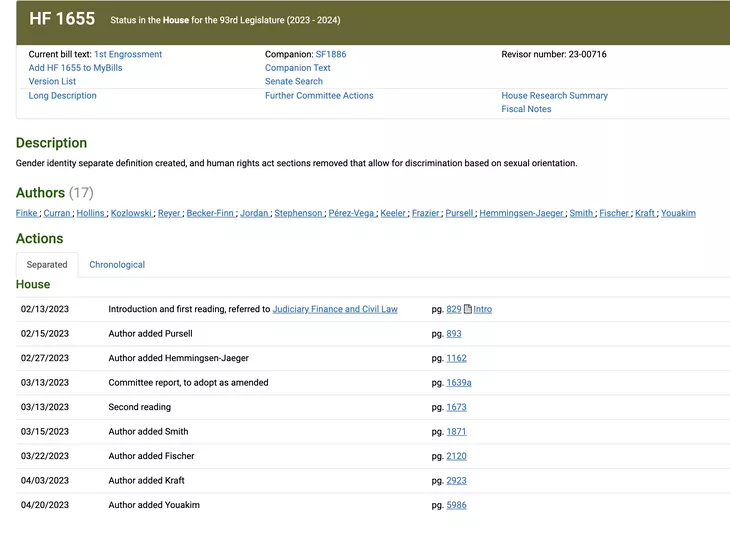730x538 pixels.
Task: Open journal page 893
Action: [x=454, y=334]
